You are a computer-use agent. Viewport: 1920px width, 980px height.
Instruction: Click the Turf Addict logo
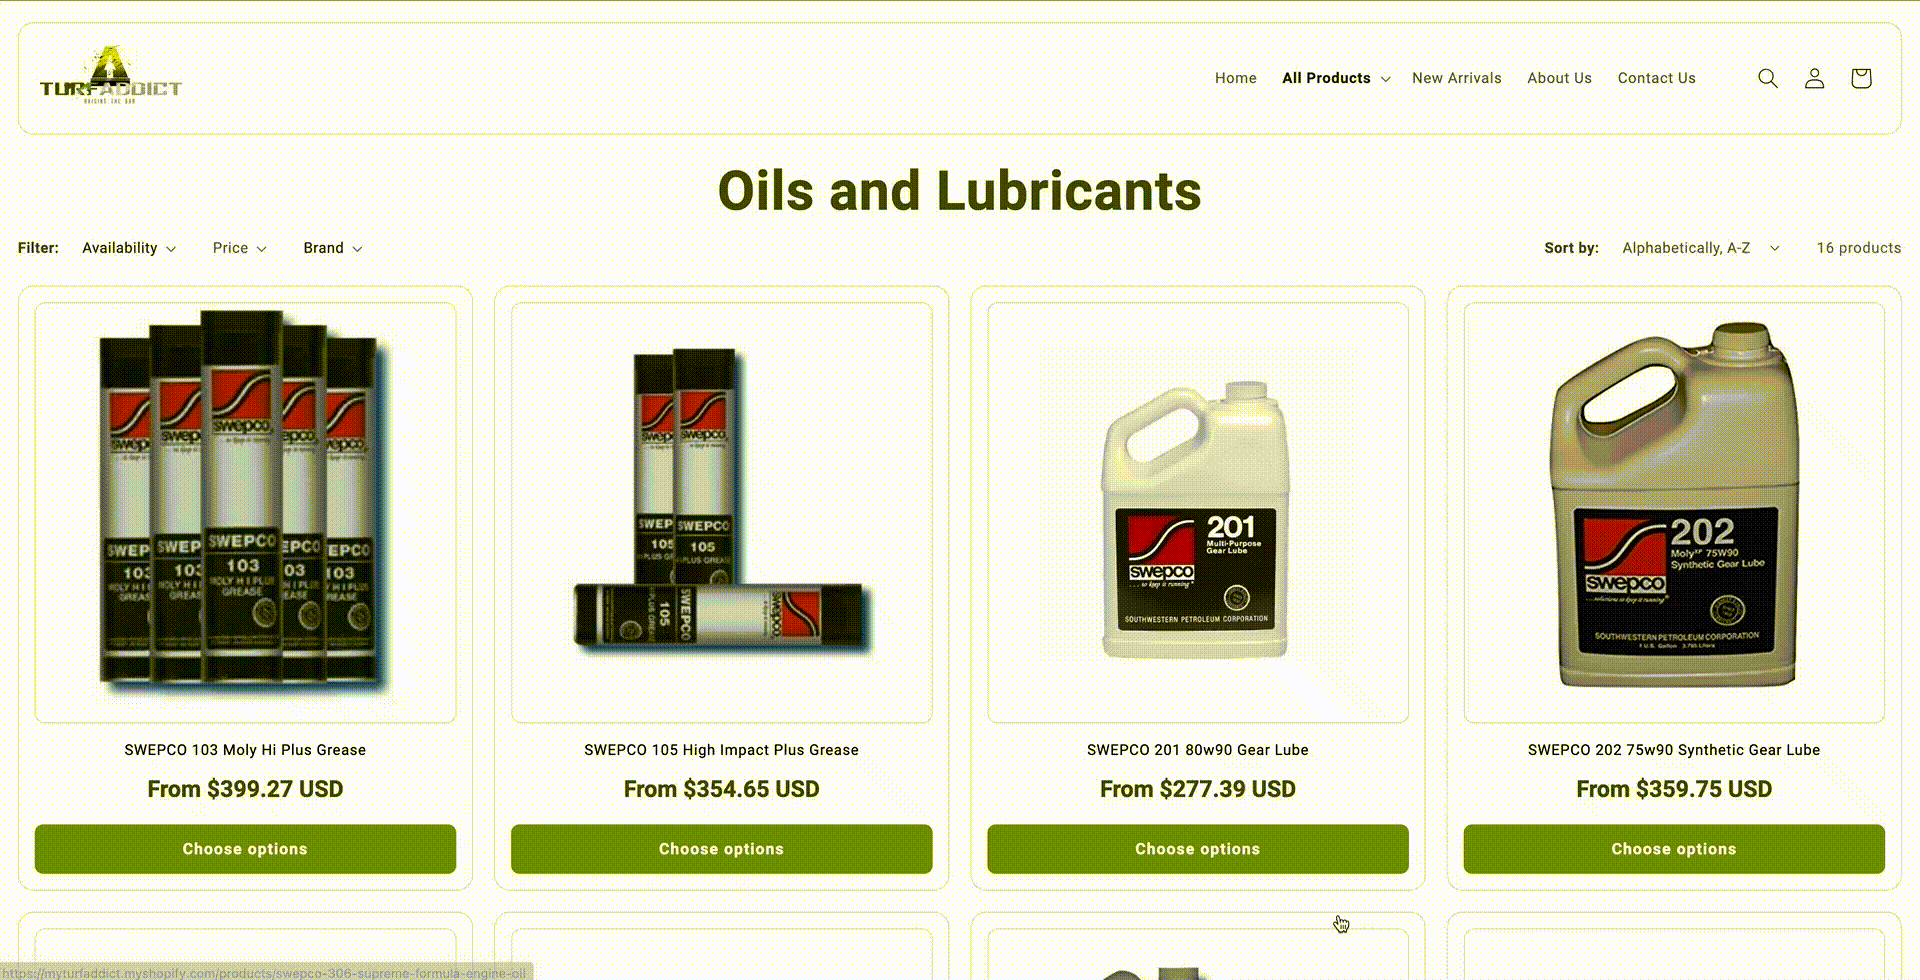[110, 76]
